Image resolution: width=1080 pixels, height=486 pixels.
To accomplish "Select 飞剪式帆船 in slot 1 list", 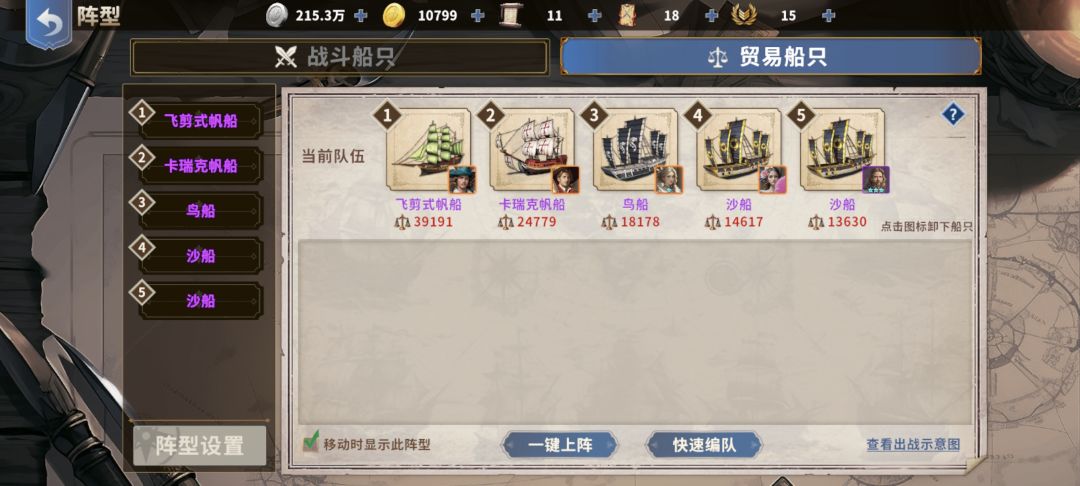I will pyautogui.click(x=200, y=121).
